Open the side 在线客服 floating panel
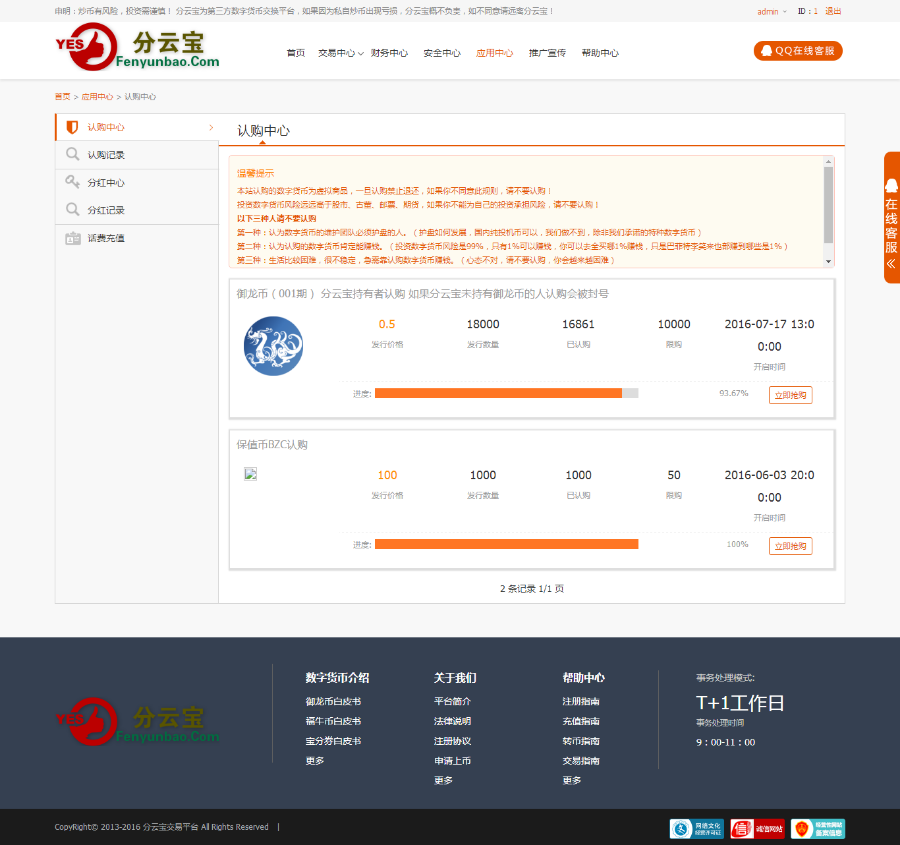900x845 pixels. point(891,217)
